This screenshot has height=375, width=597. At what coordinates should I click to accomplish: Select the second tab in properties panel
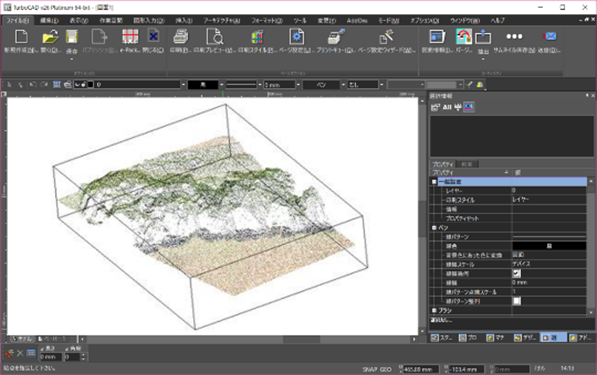467,164
